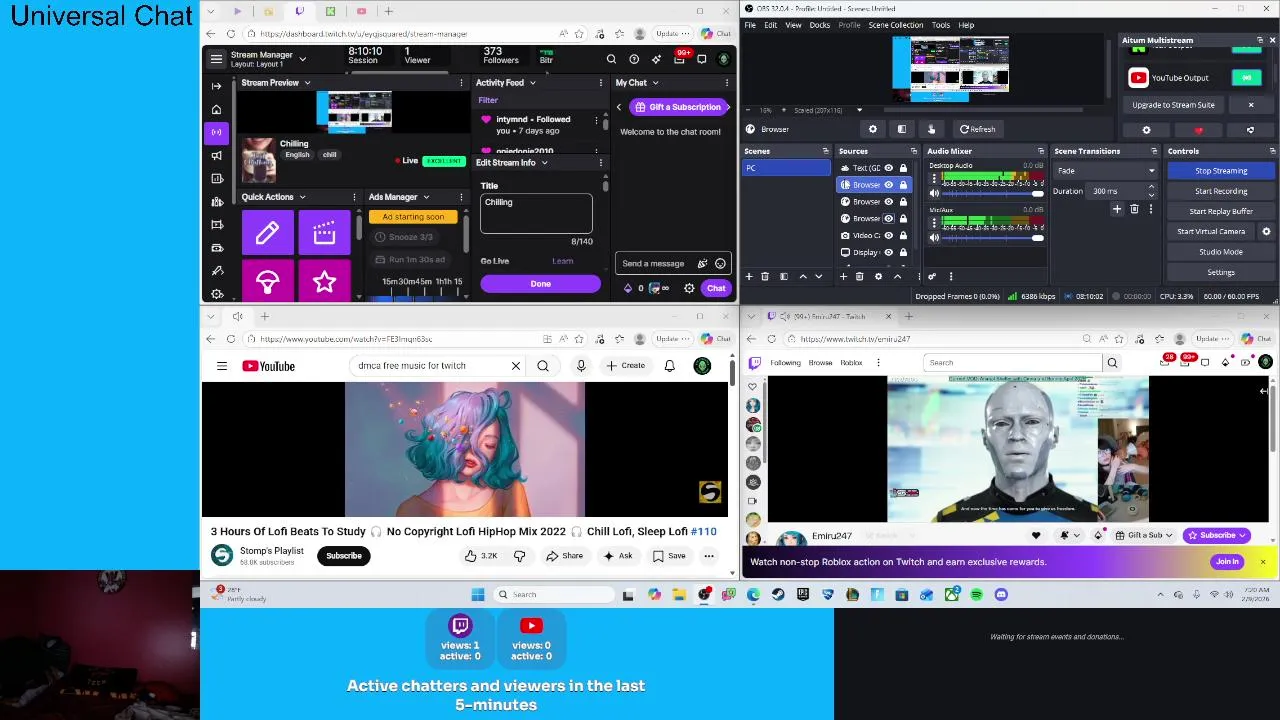Click Done in Edit Stream Info
This screenshot has height=720, width=1280.
point(540,284)
